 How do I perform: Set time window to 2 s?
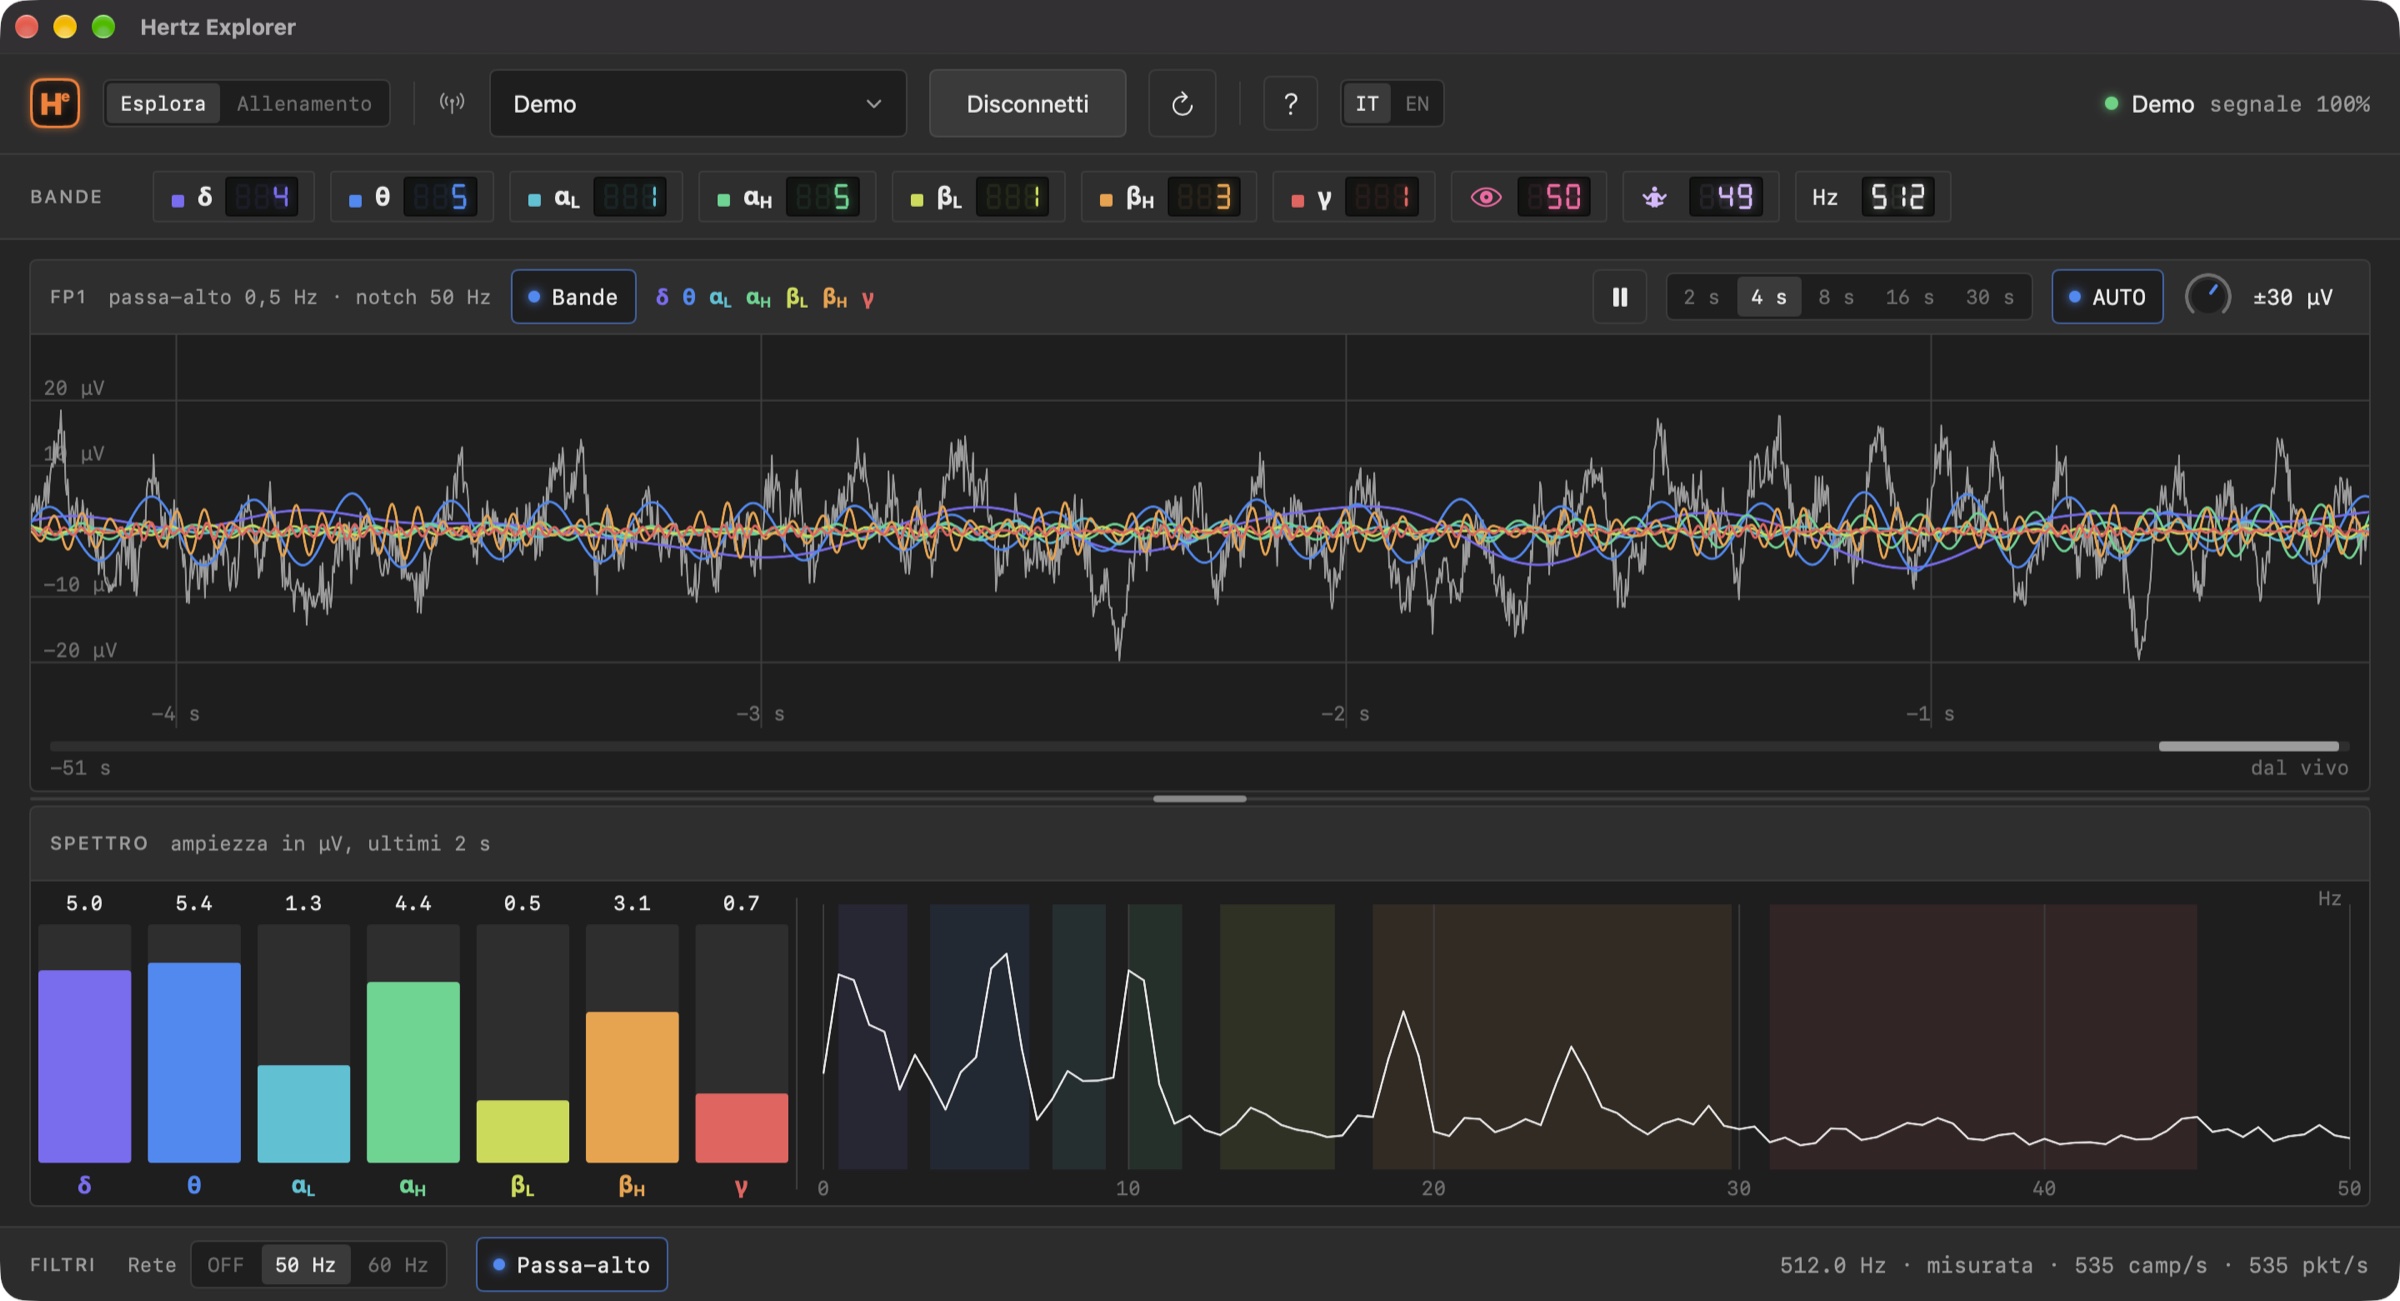point(1701,297)
